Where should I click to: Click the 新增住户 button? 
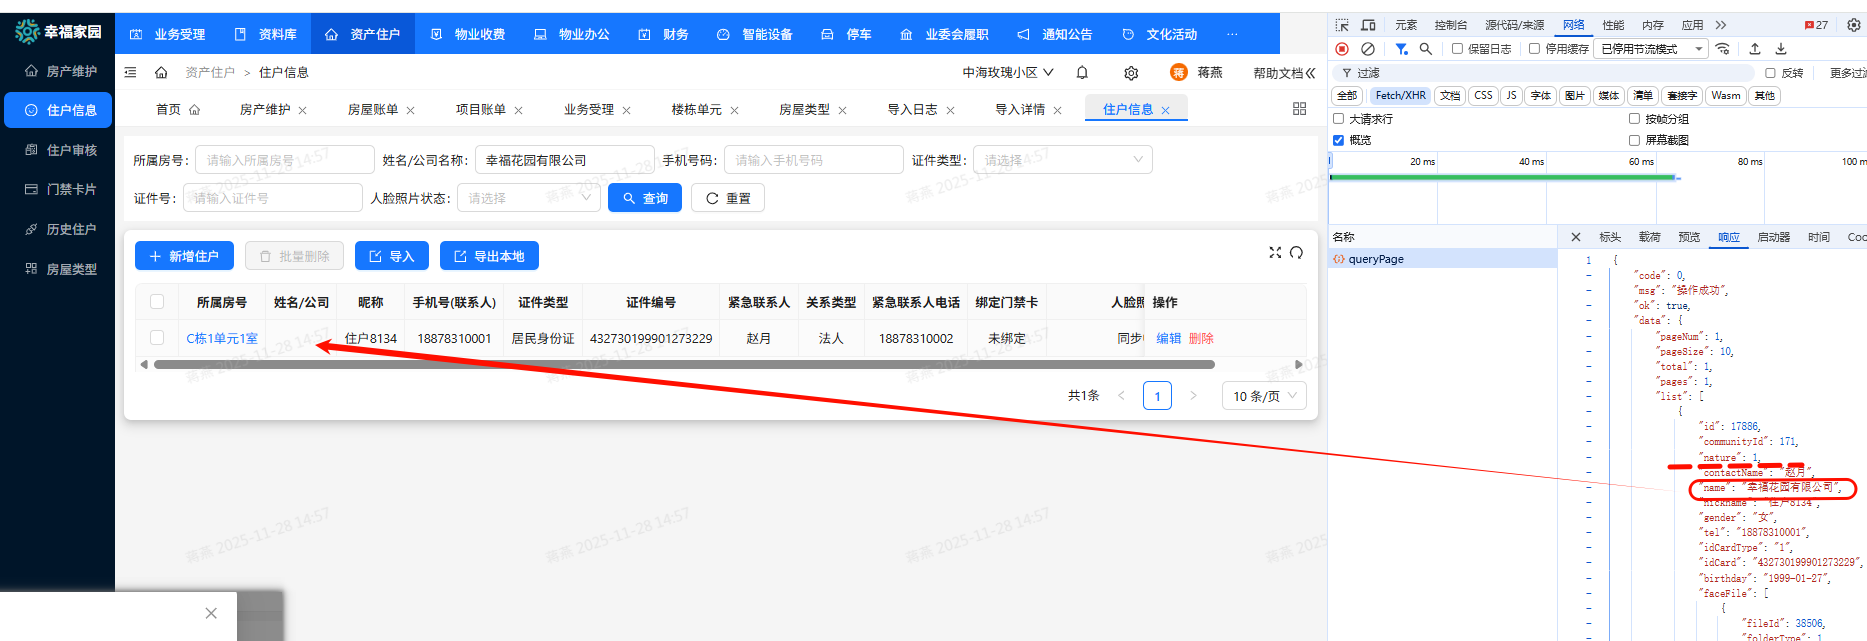coord(184,256)
